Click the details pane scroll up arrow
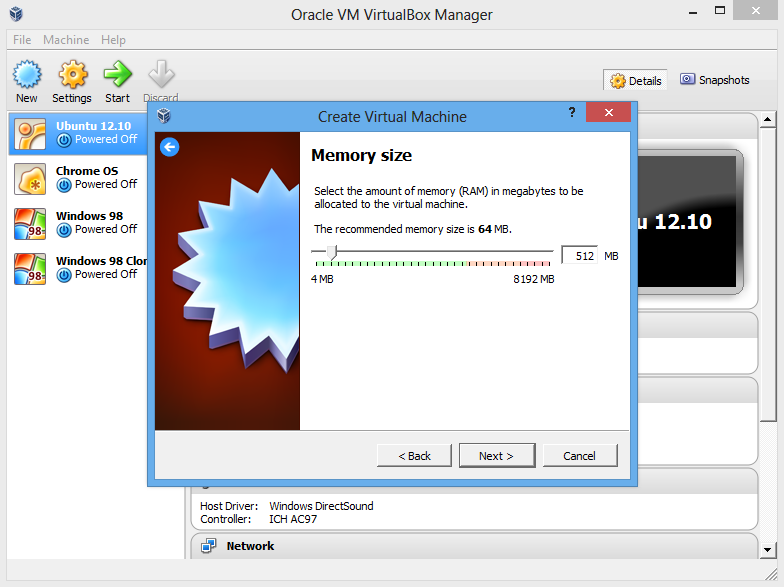Viewport: 784px width, 587px height. coord(767,119)
